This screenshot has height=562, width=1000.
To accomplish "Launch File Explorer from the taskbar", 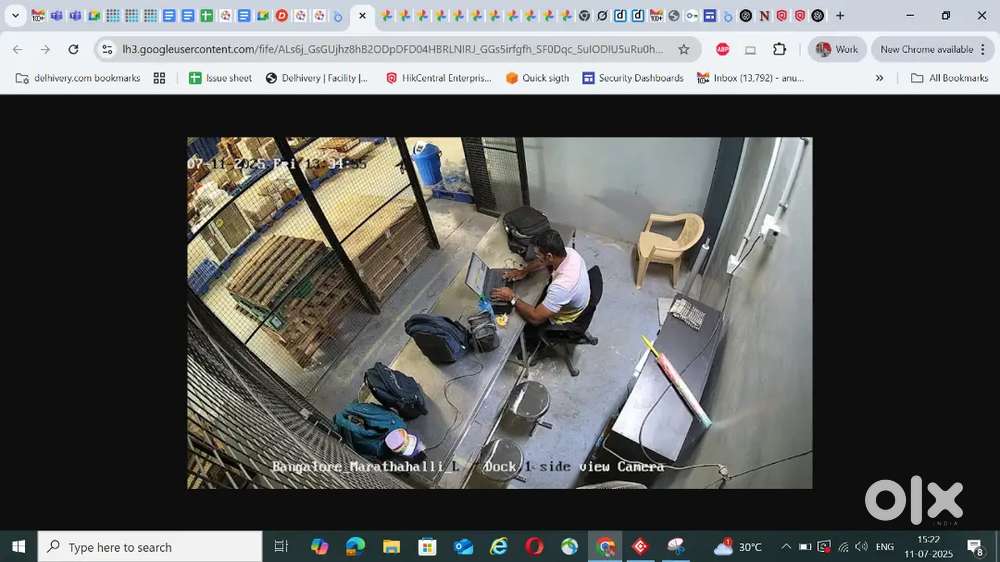I will coord(391,547).
